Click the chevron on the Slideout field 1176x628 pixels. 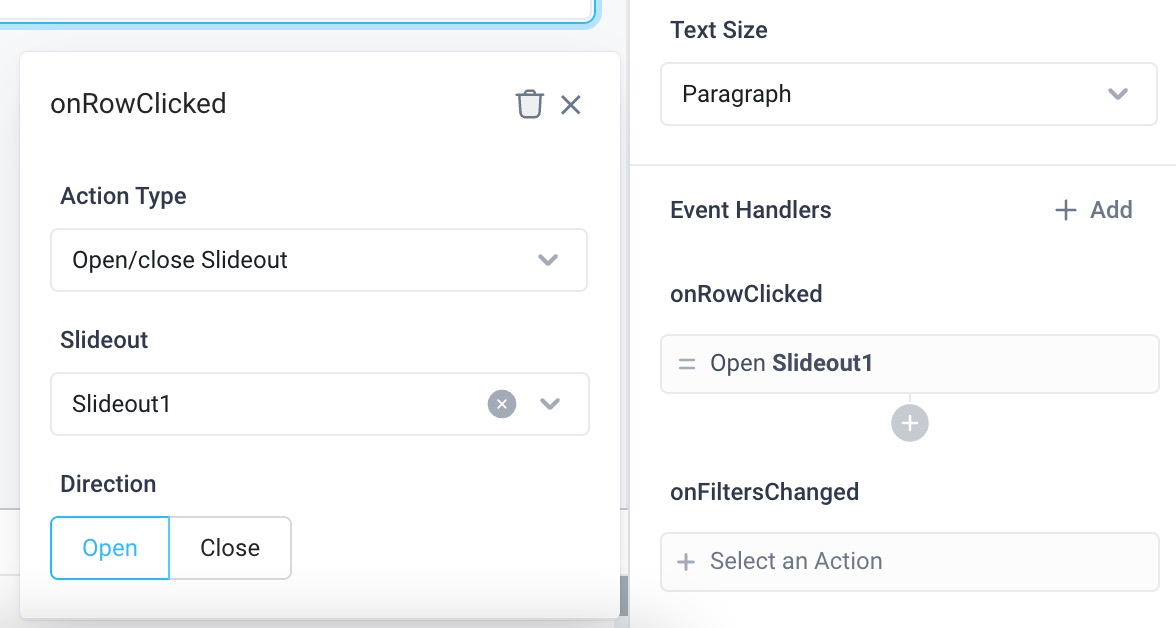coord(549,404)
